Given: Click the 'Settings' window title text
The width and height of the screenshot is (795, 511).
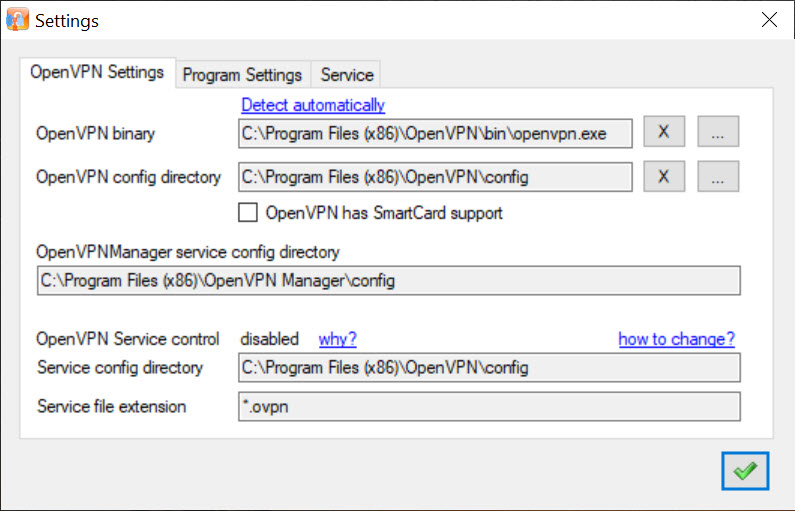Looking at the screenshot, I should 66,21.
